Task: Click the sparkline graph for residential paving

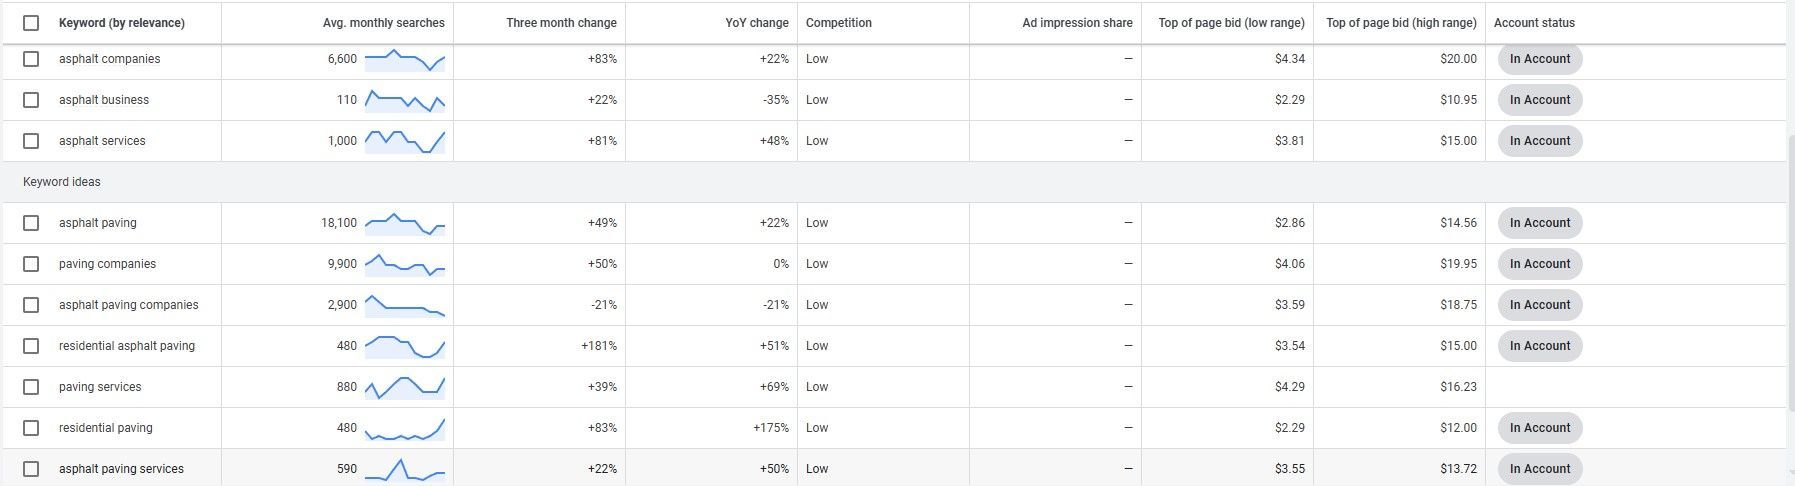Action: tap(405, 428)
